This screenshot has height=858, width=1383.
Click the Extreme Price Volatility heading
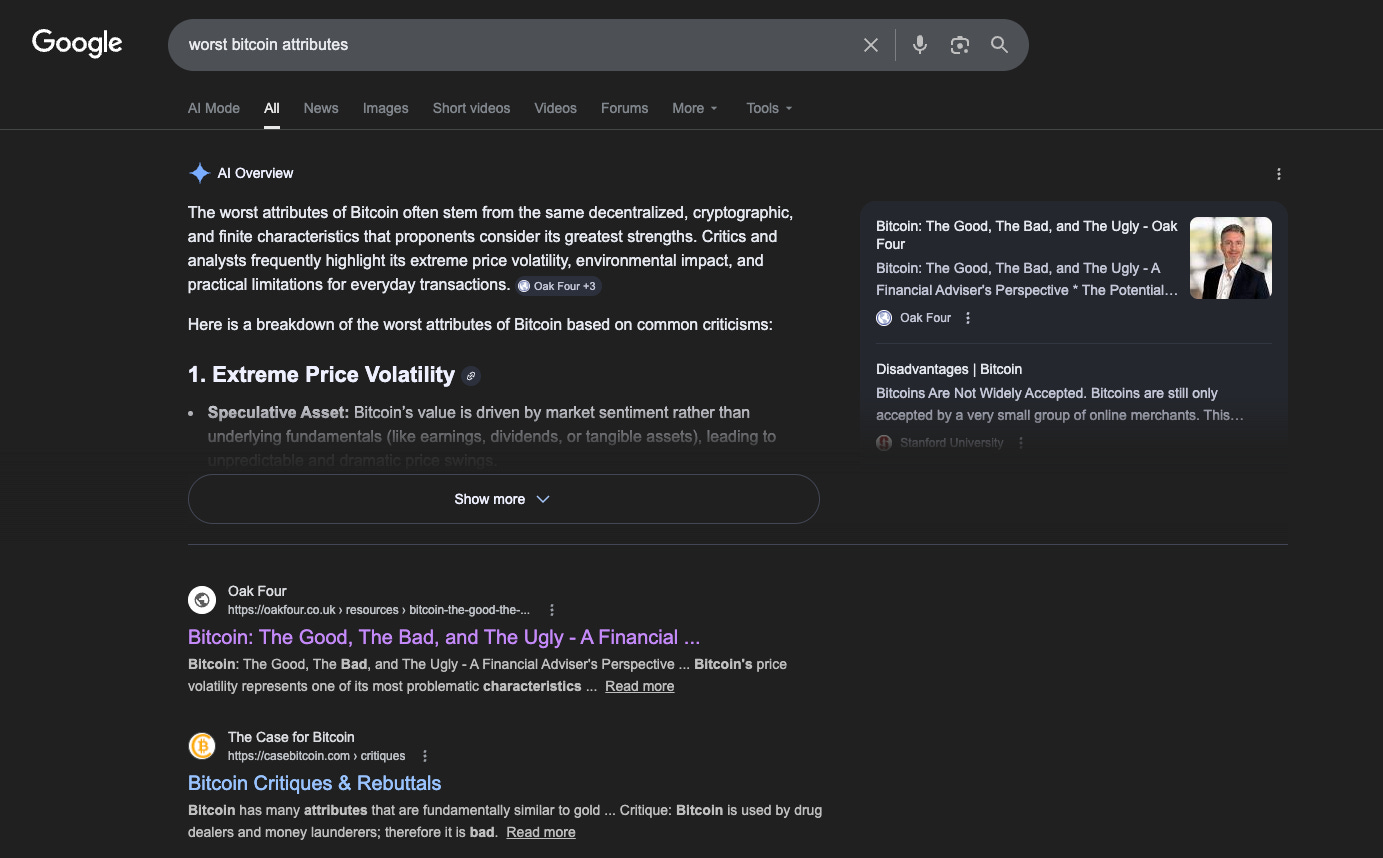[321, 375]
